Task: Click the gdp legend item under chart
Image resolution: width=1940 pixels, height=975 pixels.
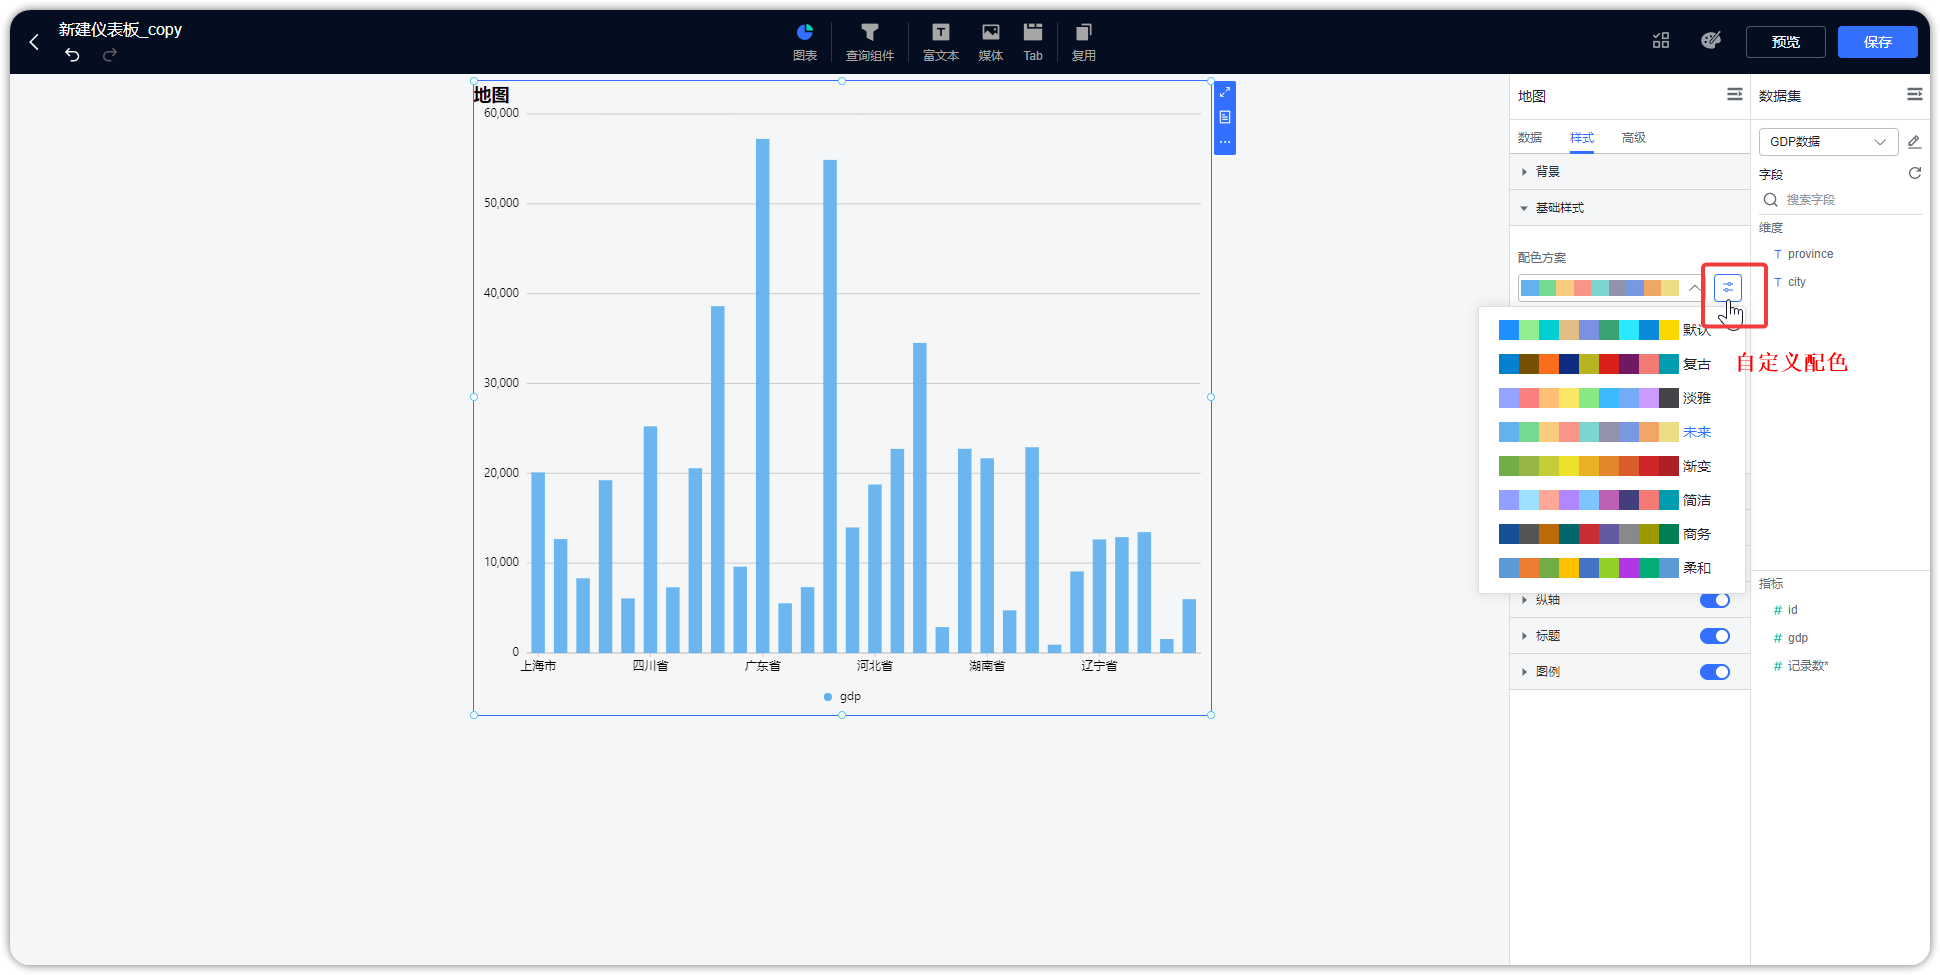Action: pos(842,697)
